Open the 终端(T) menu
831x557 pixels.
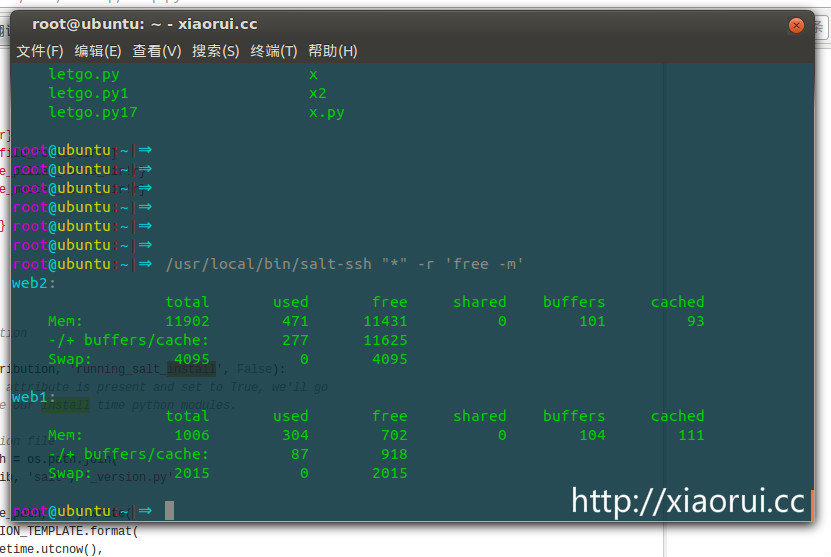click(x=274, y=51)
